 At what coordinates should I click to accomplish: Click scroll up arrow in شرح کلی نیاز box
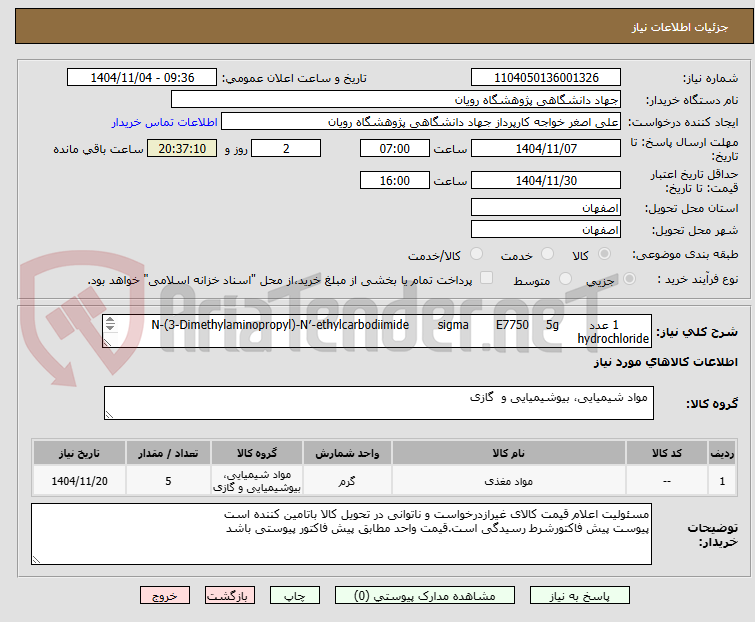click(110, 320)
